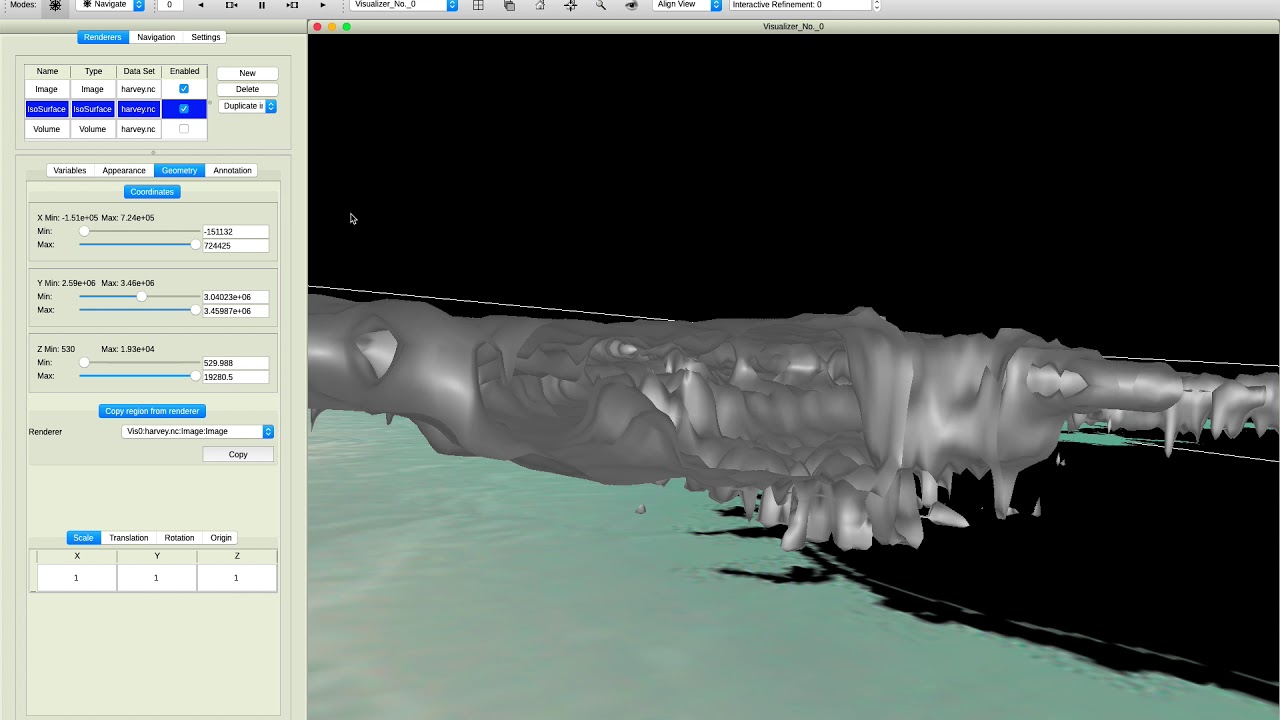Disable the IsoSurface renderer checkbox
The width and height of the screenshot is (1280, 720).
click(x=183, y=109)
